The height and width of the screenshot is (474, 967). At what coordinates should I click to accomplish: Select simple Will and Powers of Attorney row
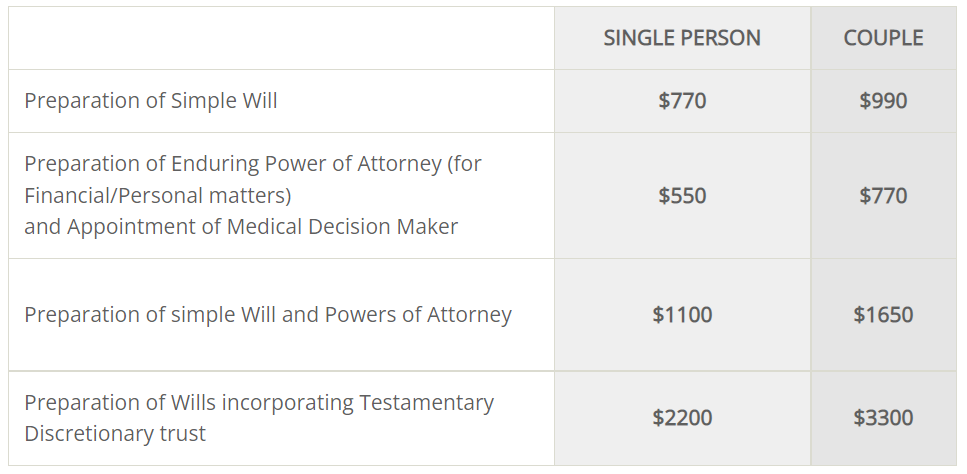coord(268,315)
